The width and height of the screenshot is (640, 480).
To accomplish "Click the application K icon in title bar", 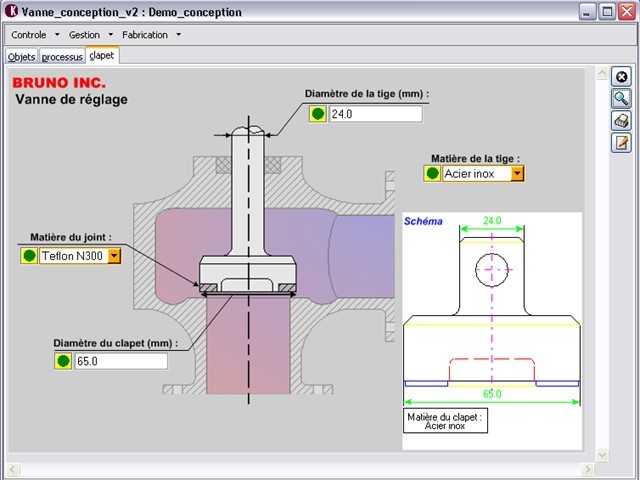I will (11, 11).
